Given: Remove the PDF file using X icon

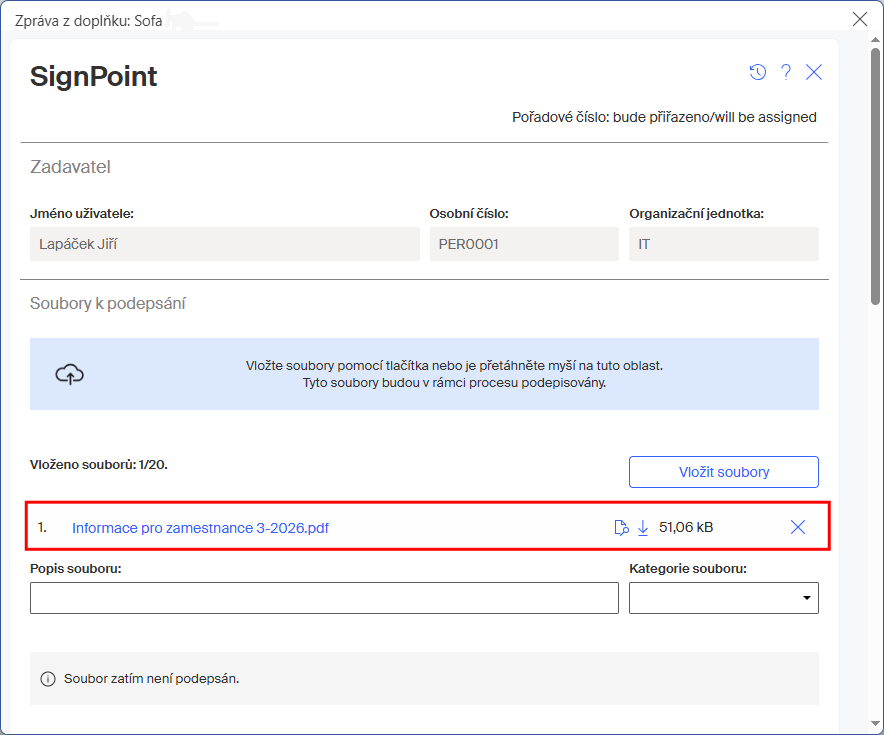Looking at the screenshot, I should tap(798, 527).
